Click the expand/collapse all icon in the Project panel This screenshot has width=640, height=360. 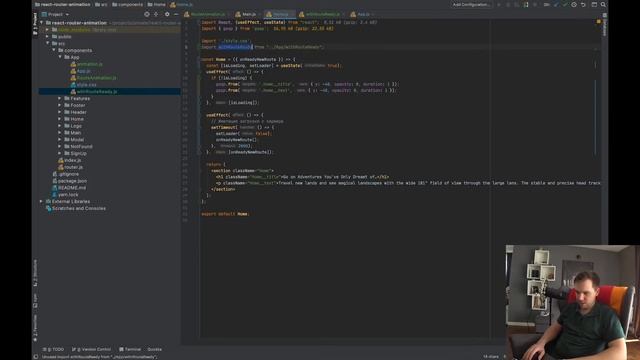156,14
